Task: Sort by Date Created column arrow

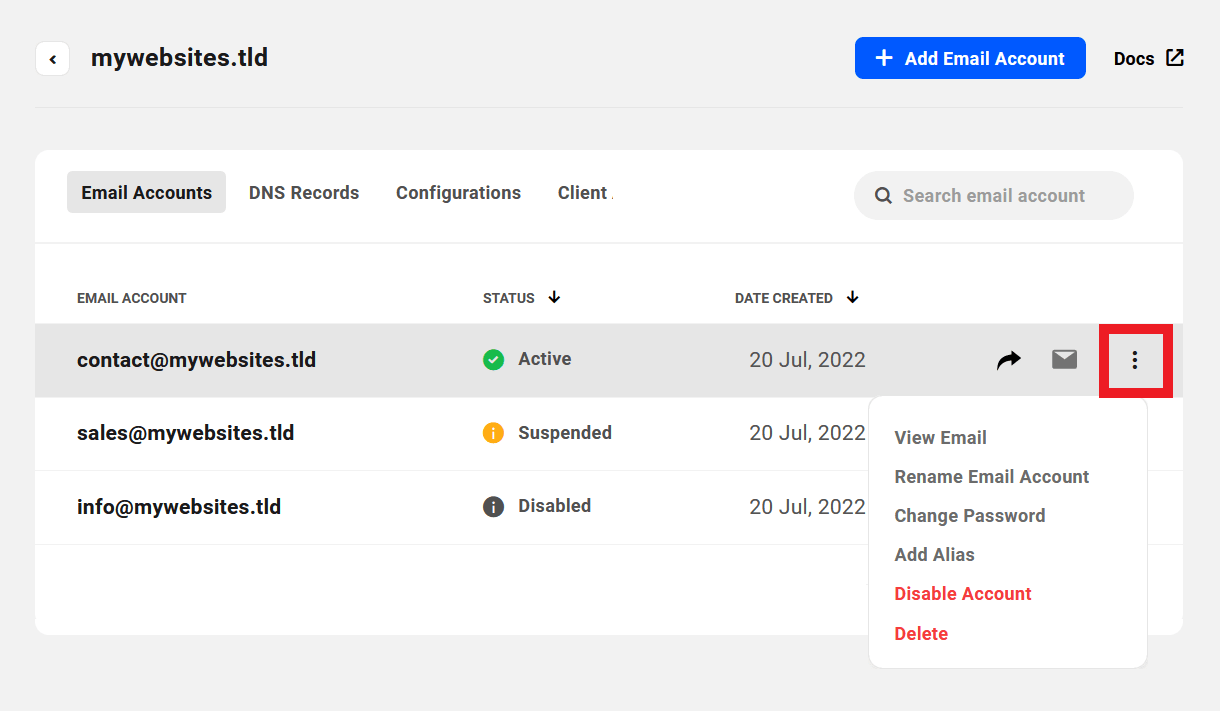Action: (852, 297)
